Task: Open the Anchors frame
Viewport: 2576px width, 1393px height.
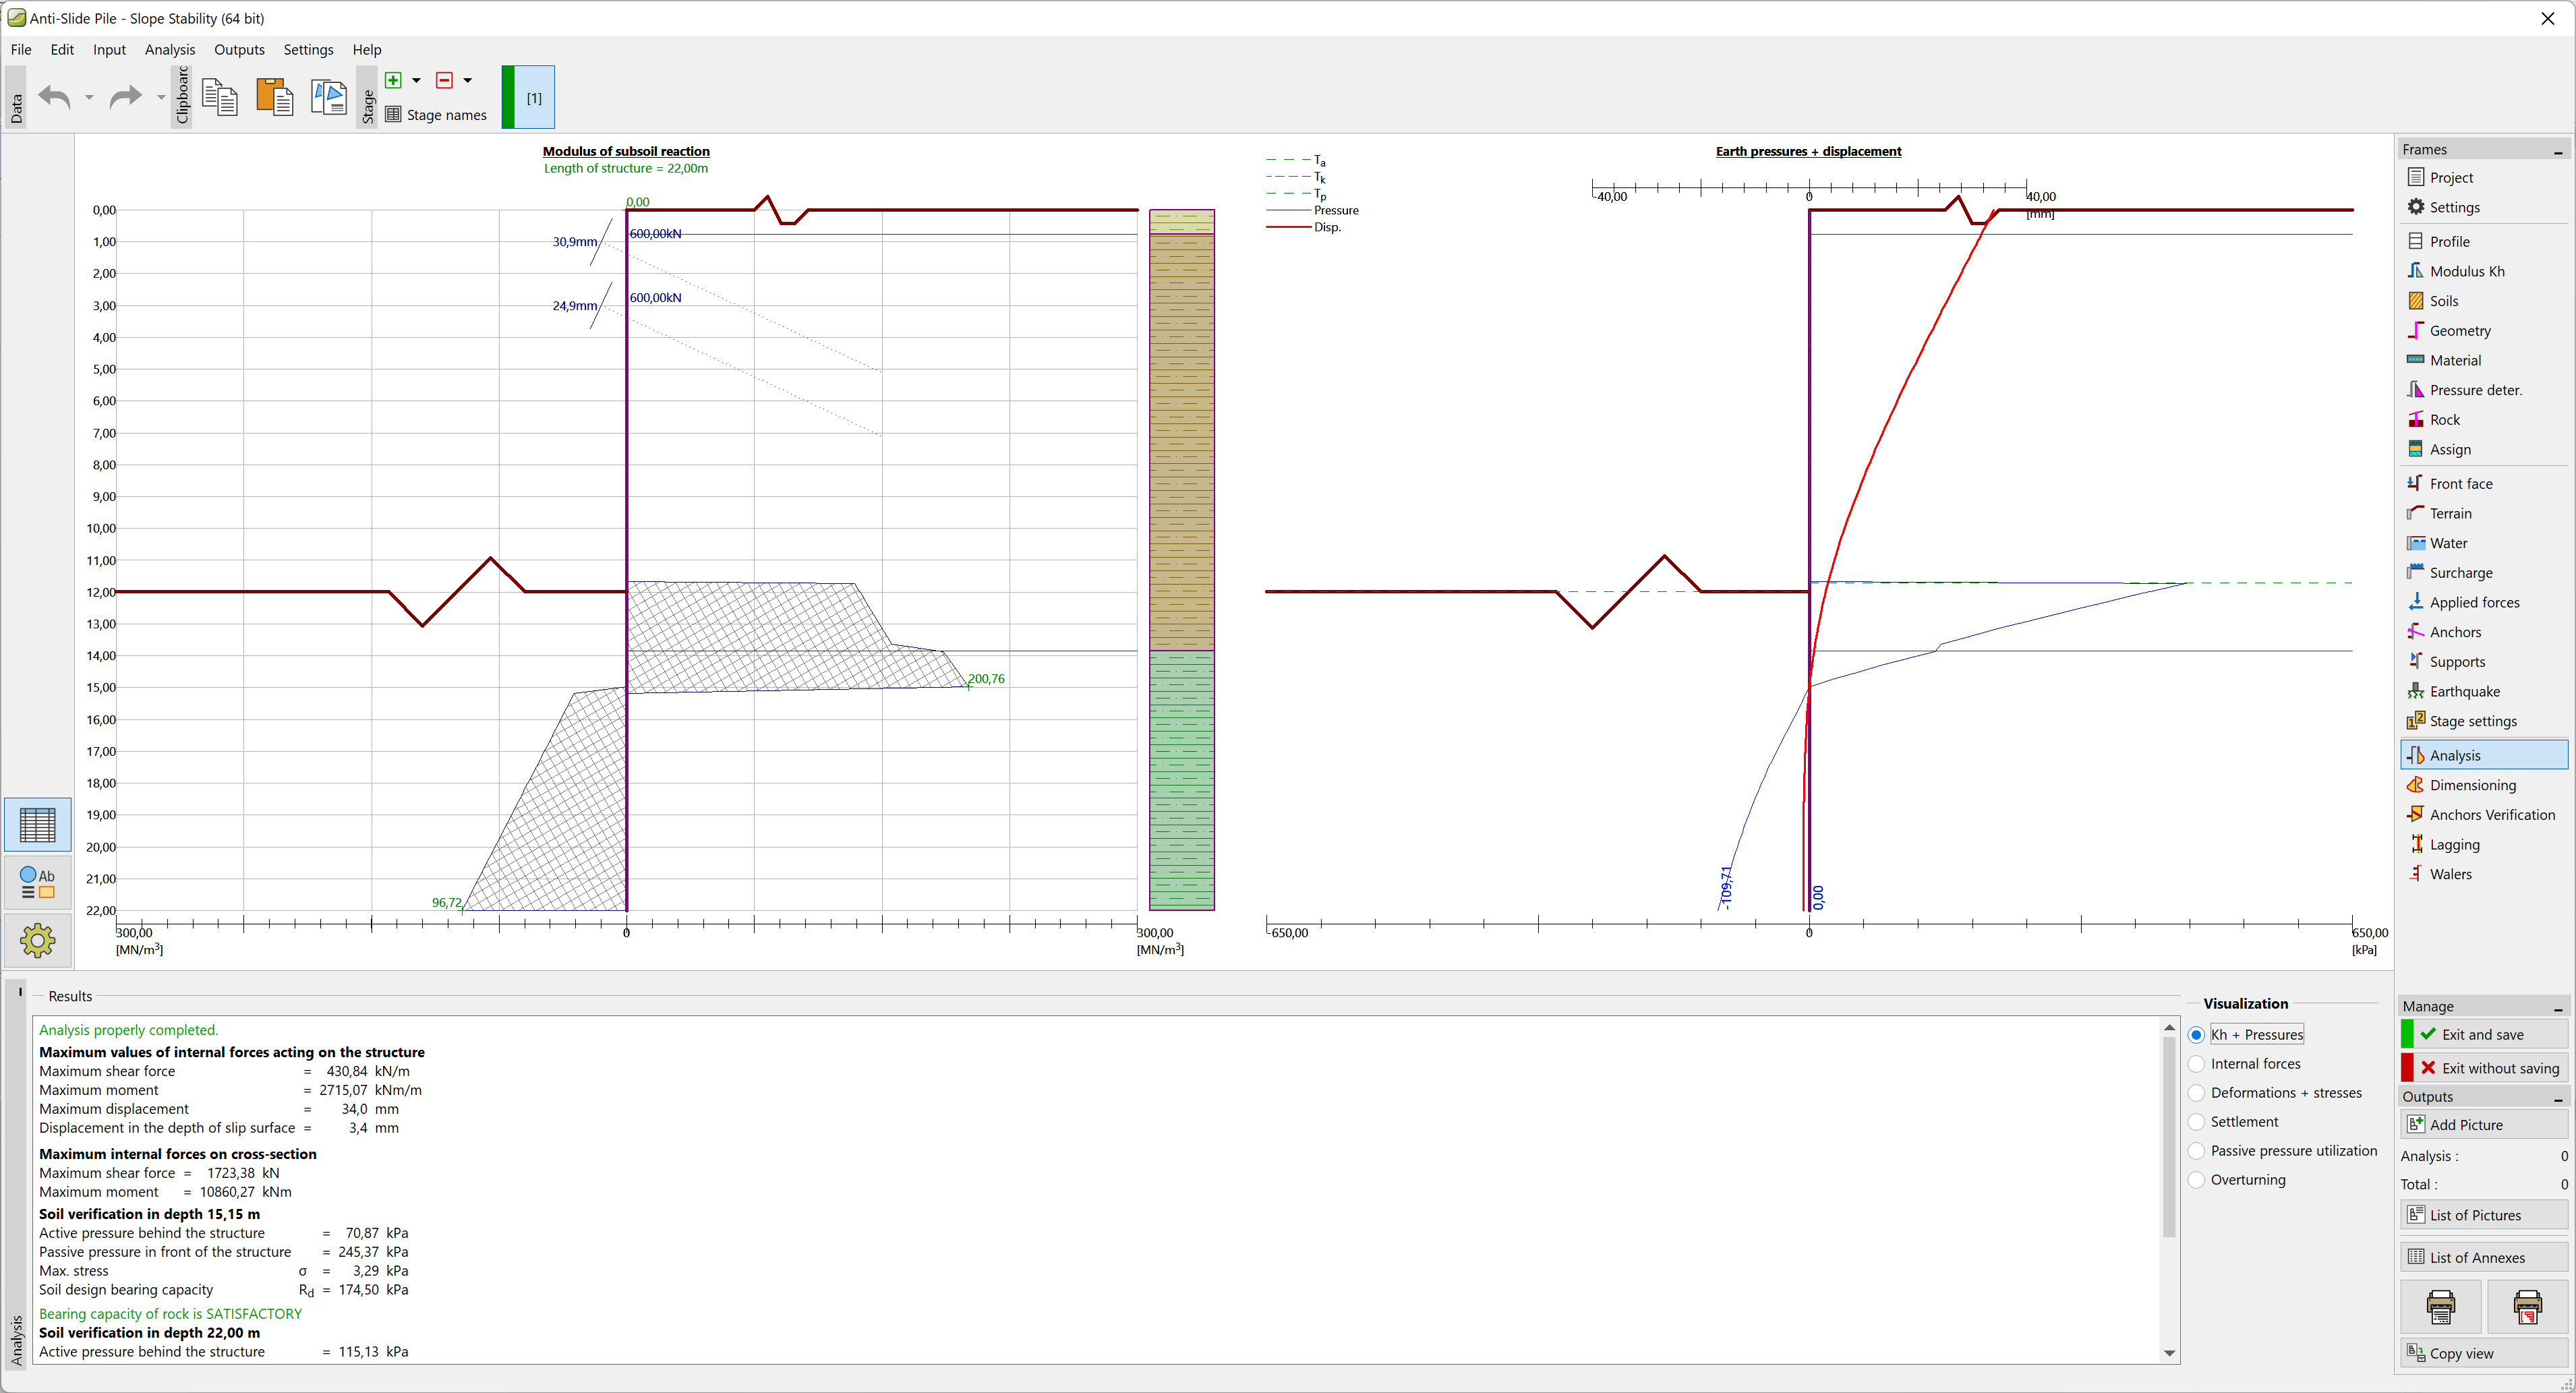Action: coord(2455,632)
